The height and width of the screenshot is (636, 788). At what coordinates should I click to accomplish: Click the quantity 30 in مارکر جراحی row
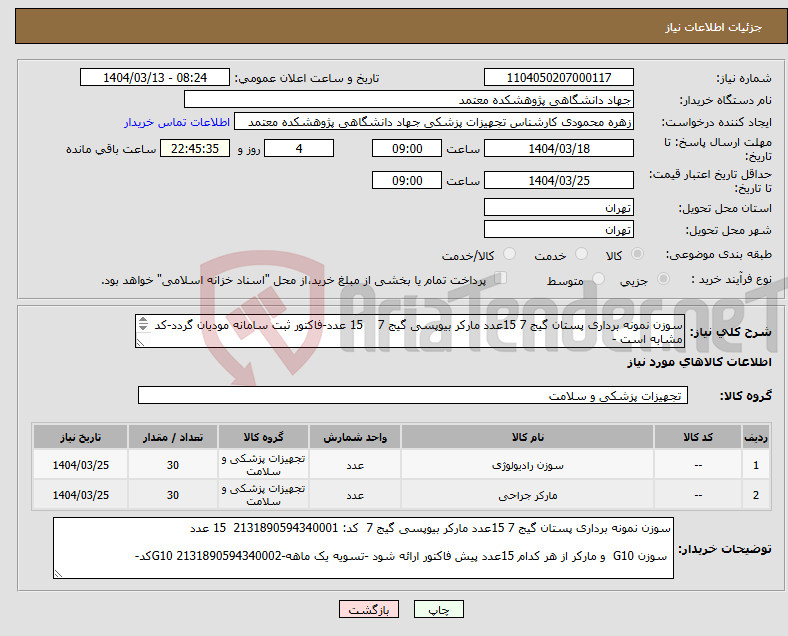pyautogui.click(x=173, y=495)
